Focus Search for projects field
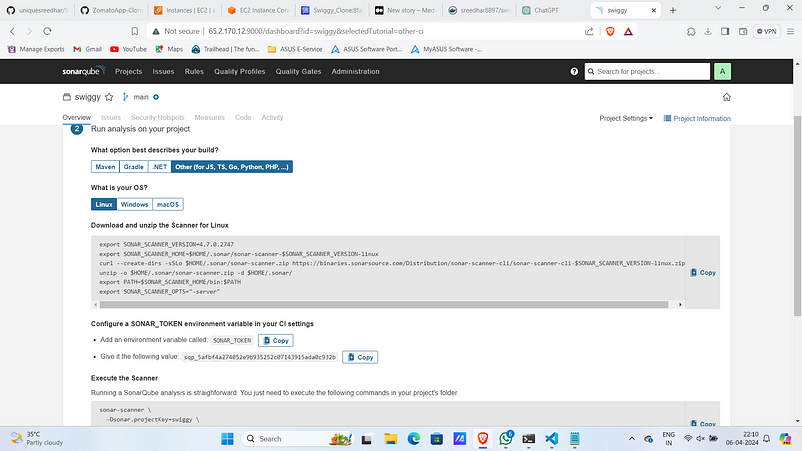 [647, 72]
